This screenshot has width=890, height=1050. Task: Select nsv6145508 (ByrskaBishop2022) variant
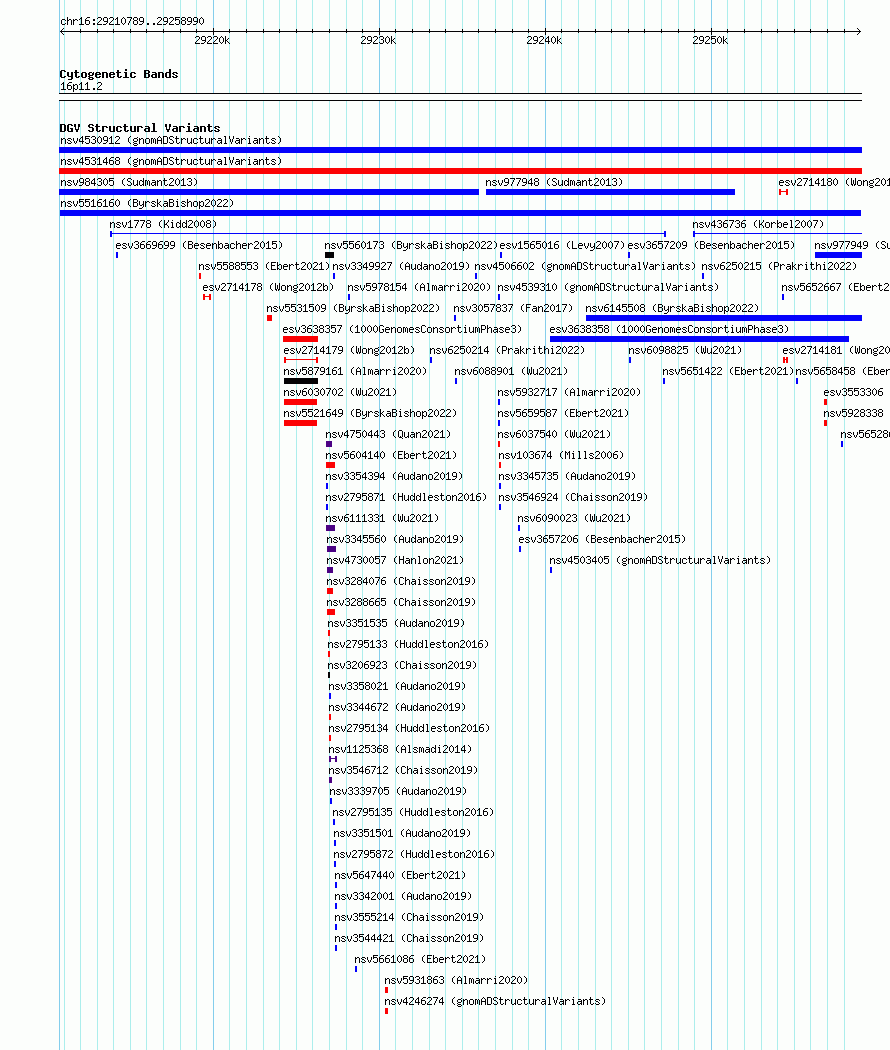[672, 308]
